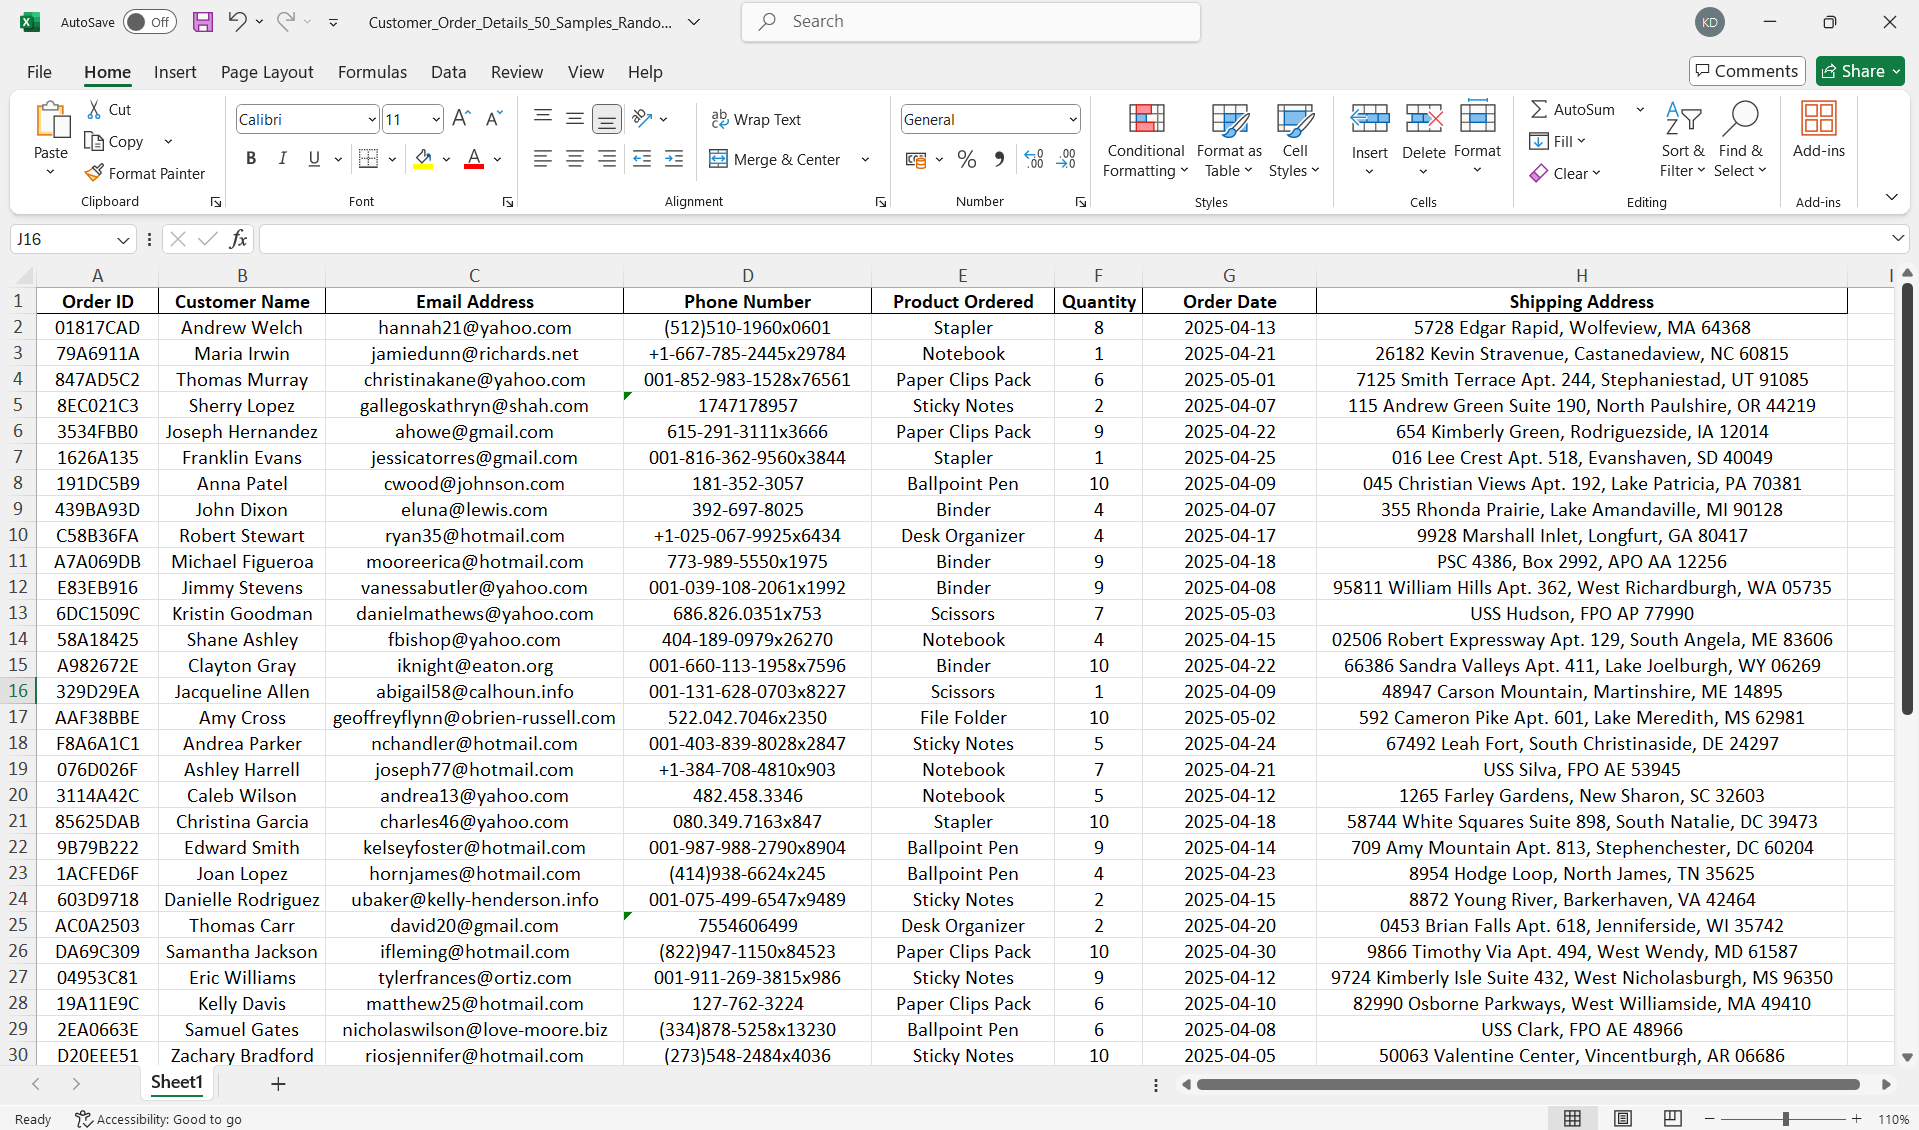The image size is (1919, 1130).
Task: Decrease font size with the smaller A icon
Action: click(x=494, y=119)
